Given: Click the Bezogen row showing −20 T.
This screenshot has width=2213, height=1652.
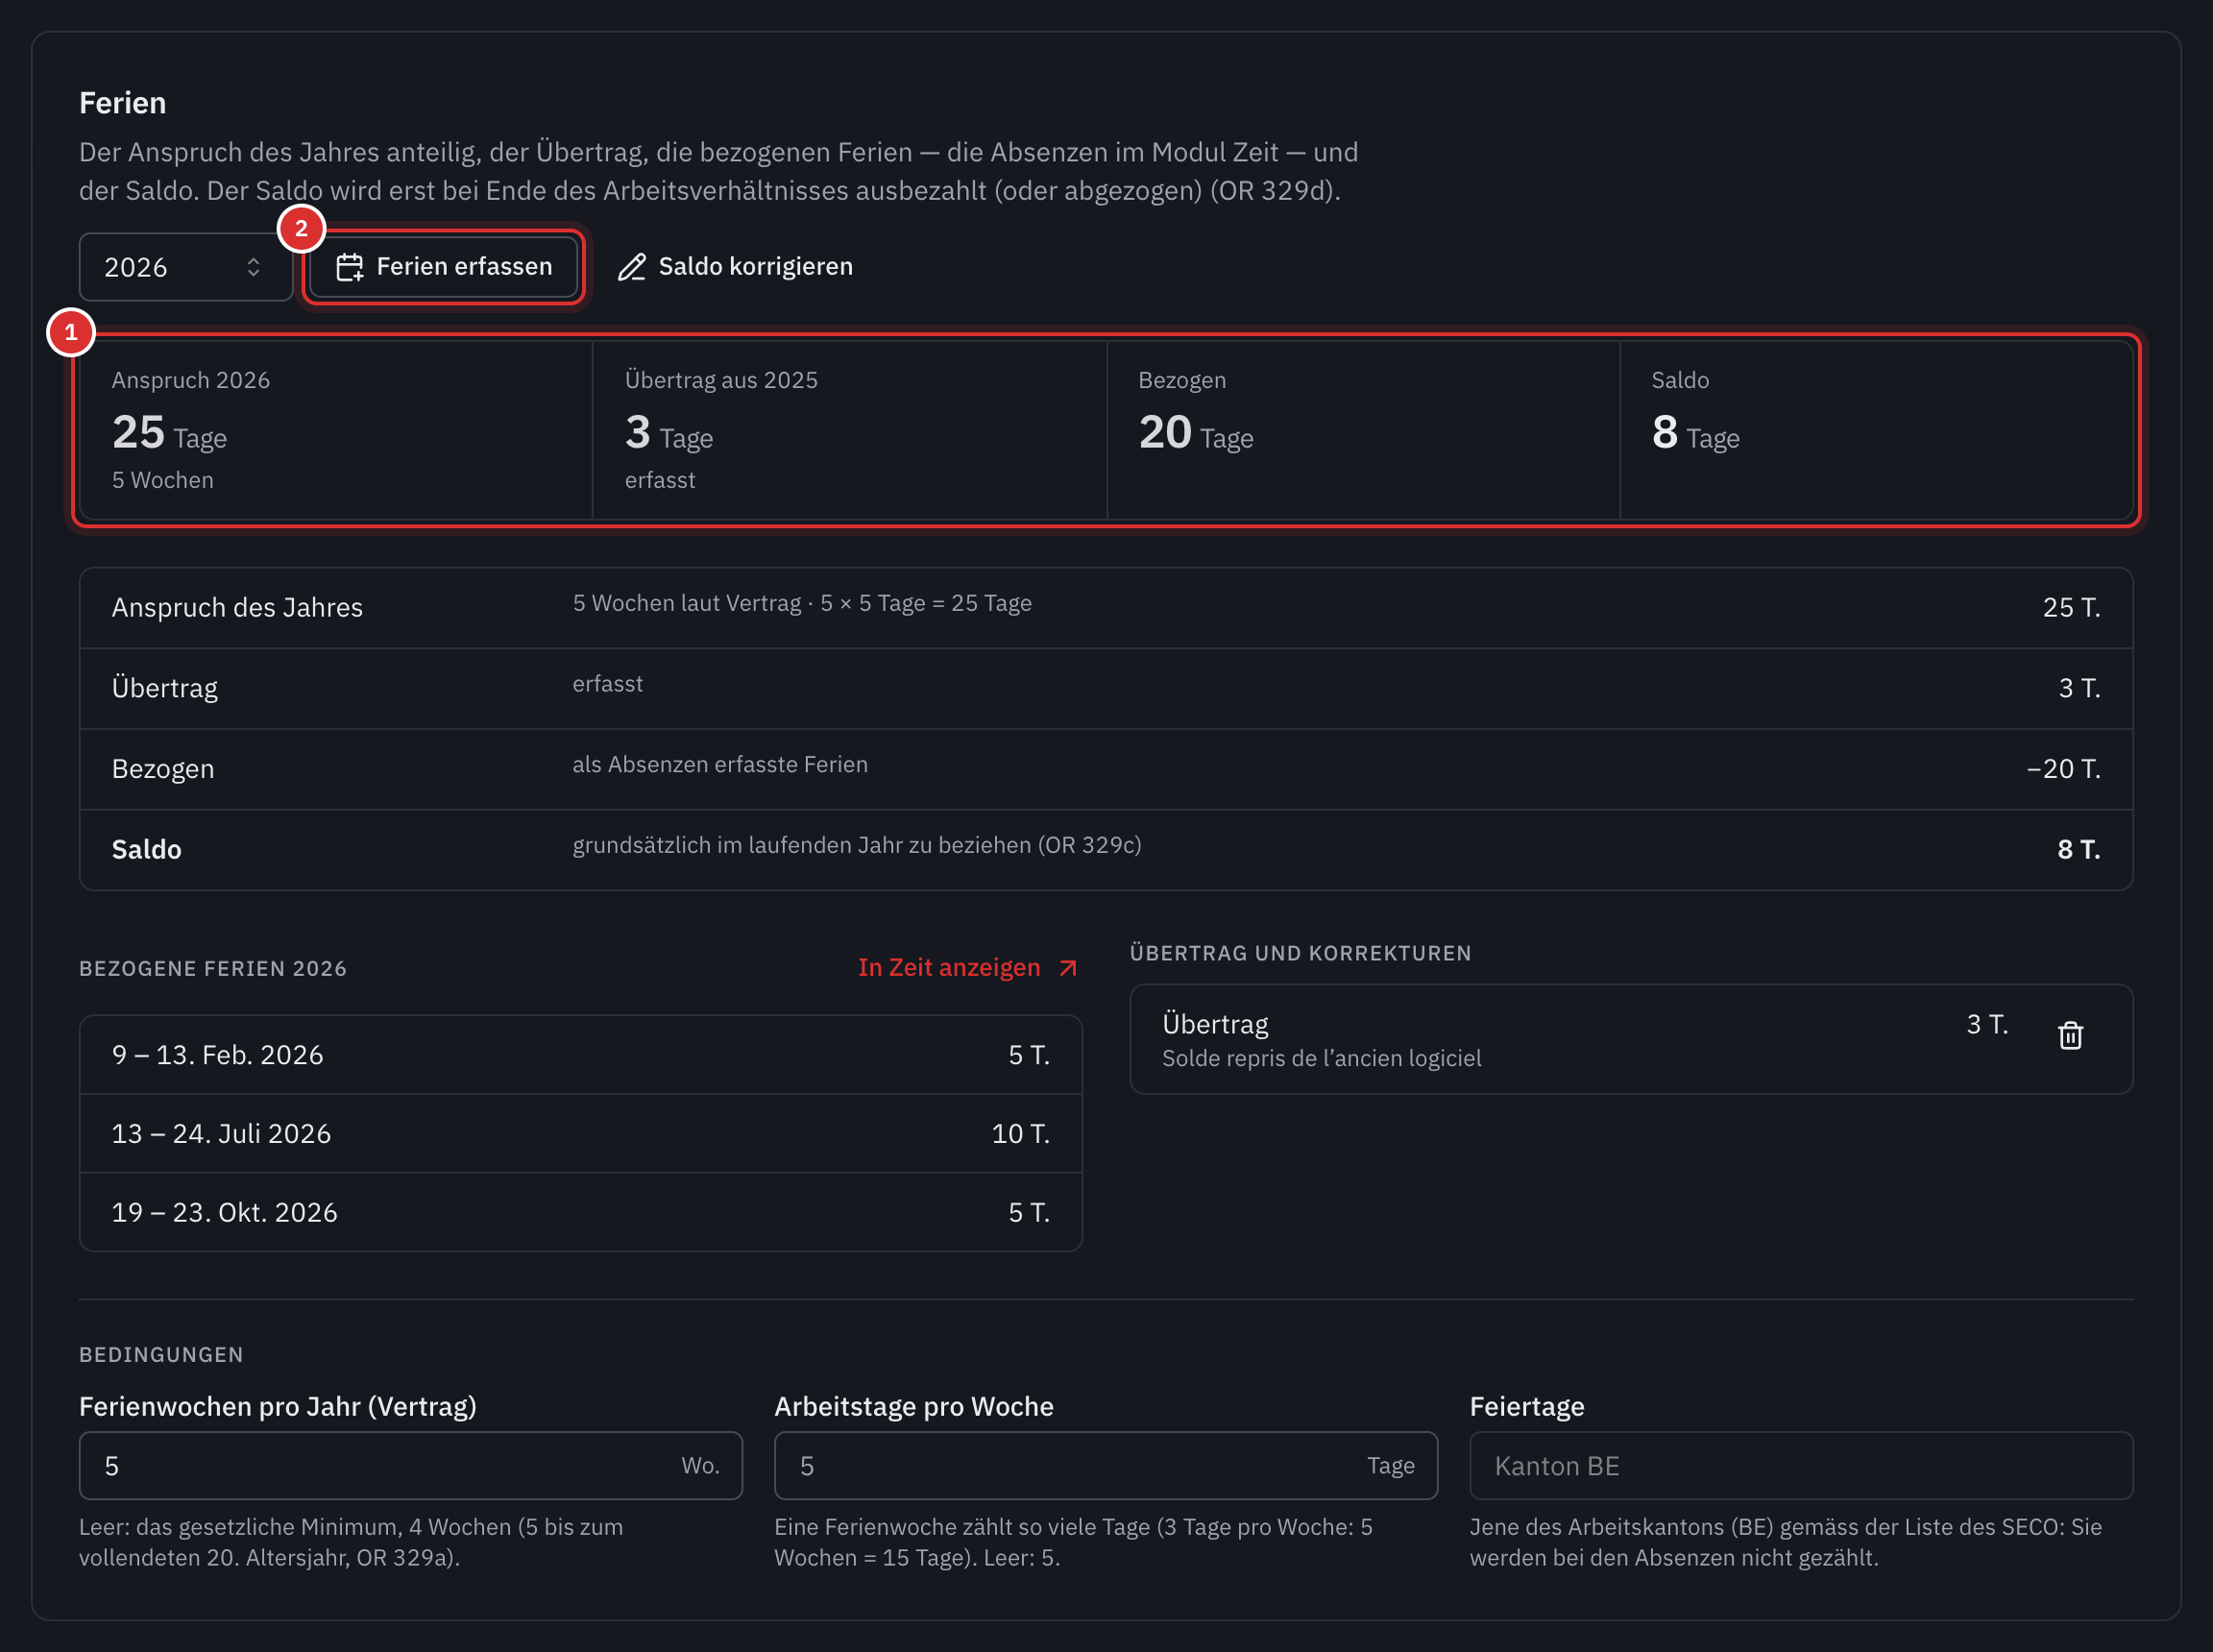Looking at the screenshot, I should pyautogui.click(x=1106, y=769).
